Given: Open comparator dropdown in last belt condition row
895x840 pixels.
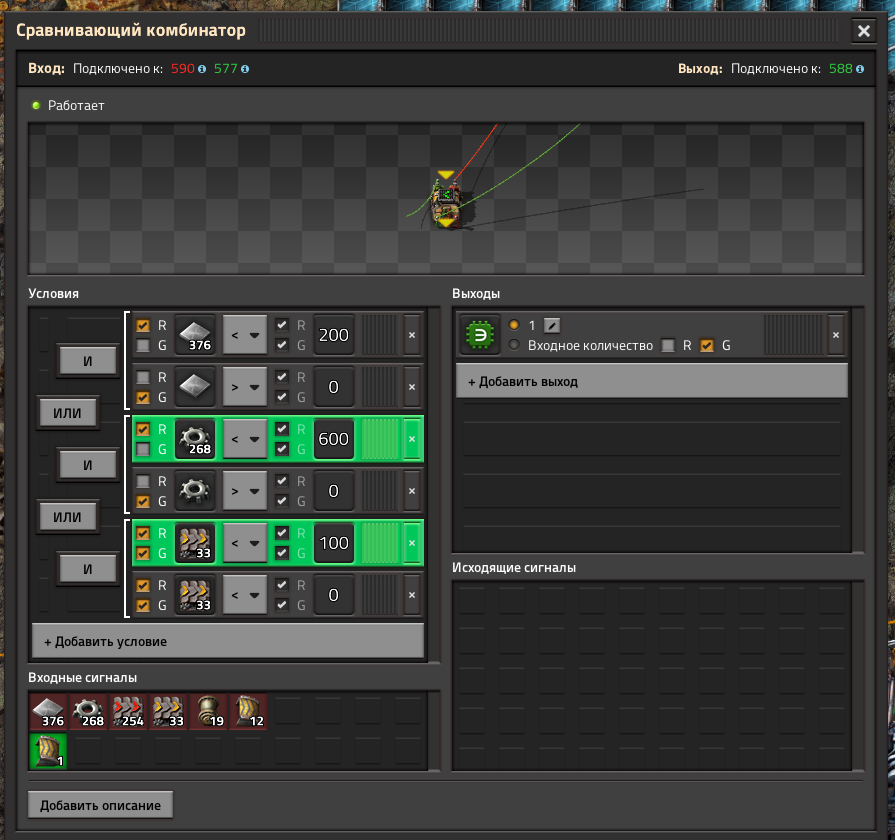Looking at the screenshot, I should [245, 595].
